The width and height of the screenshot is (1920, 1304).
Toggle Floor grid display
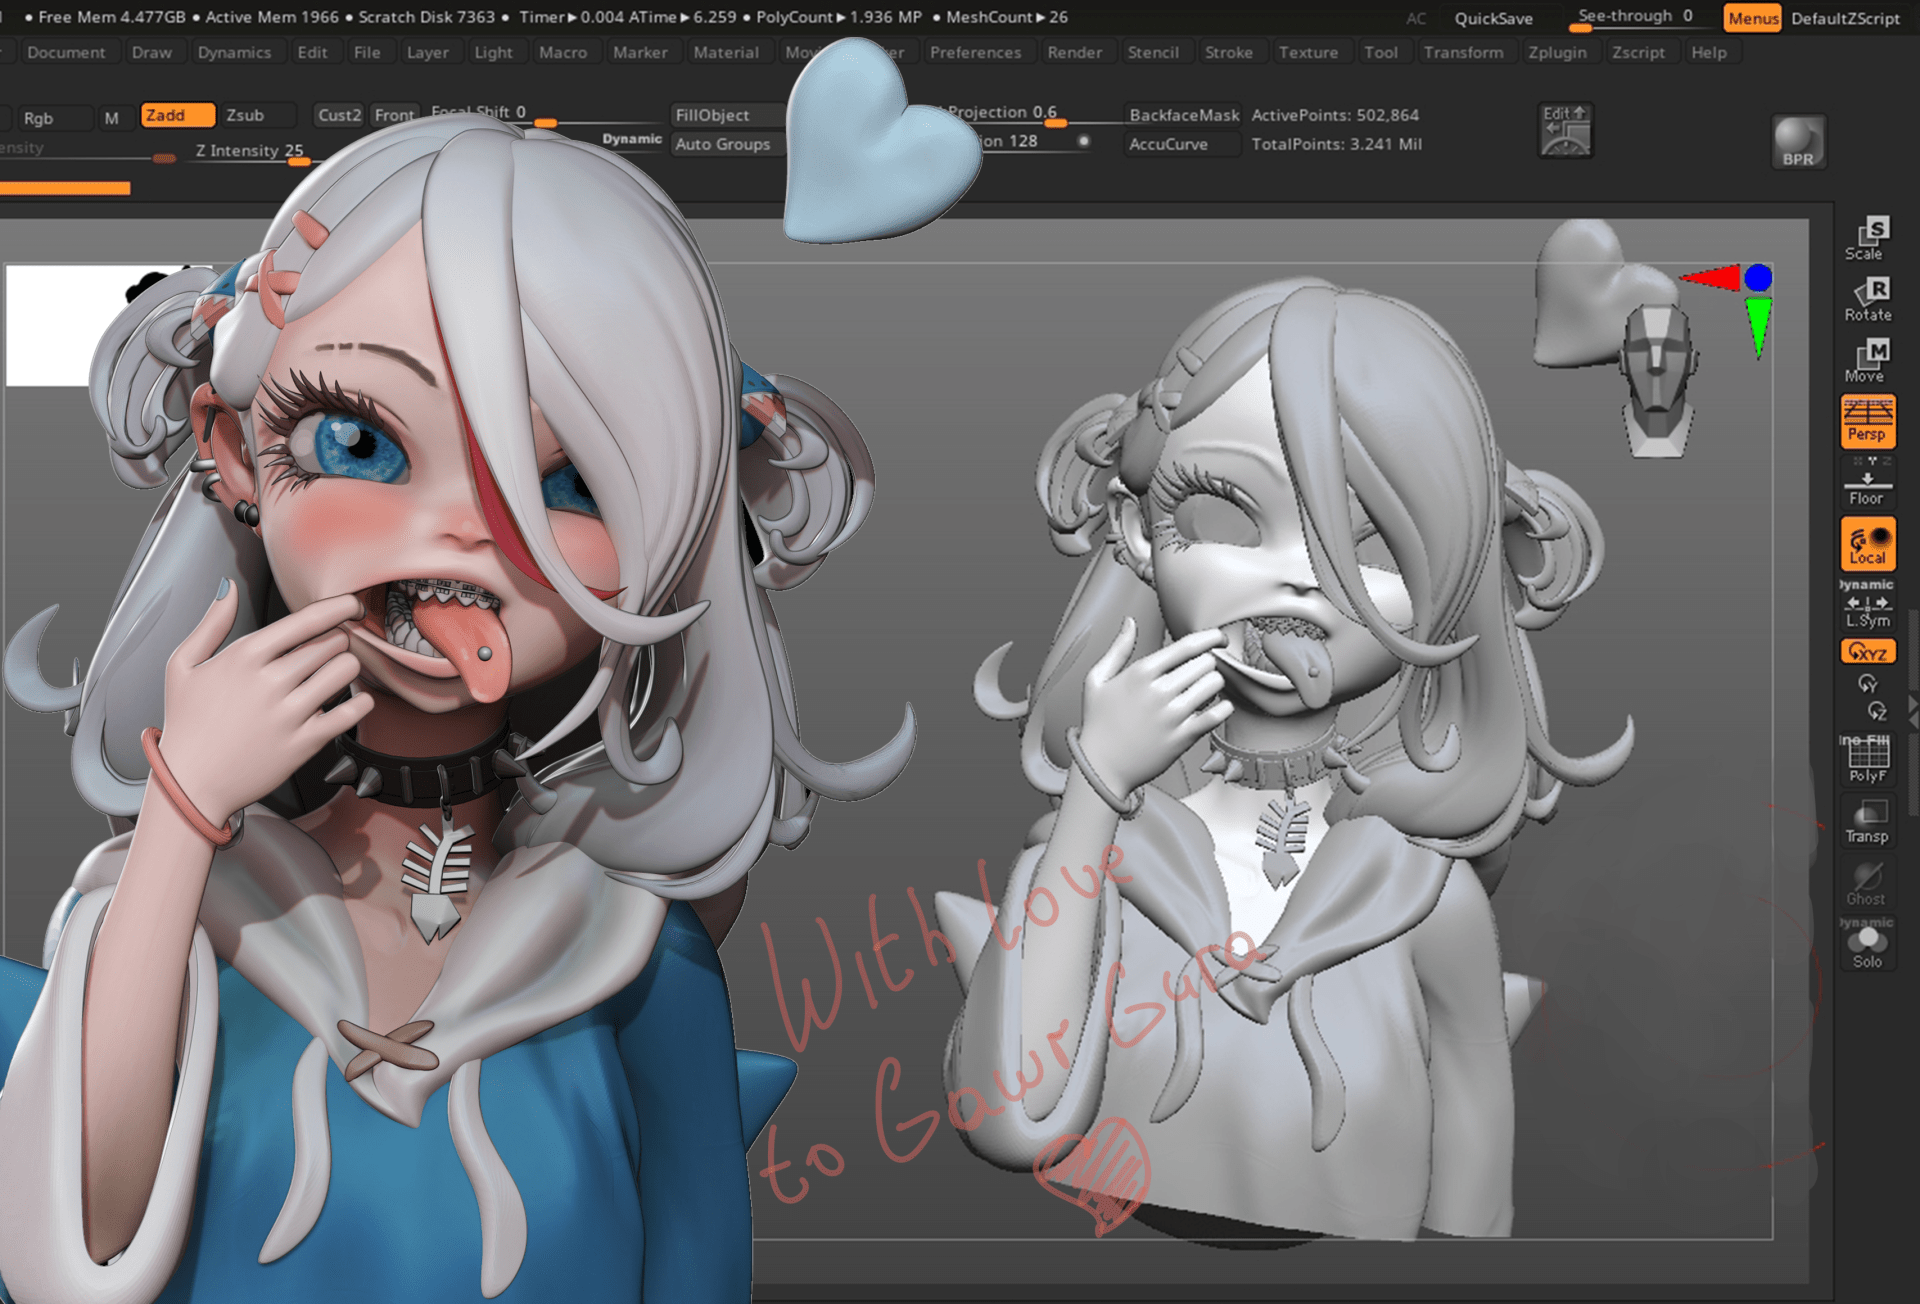pyautogui.click(x=1867, y=487)
